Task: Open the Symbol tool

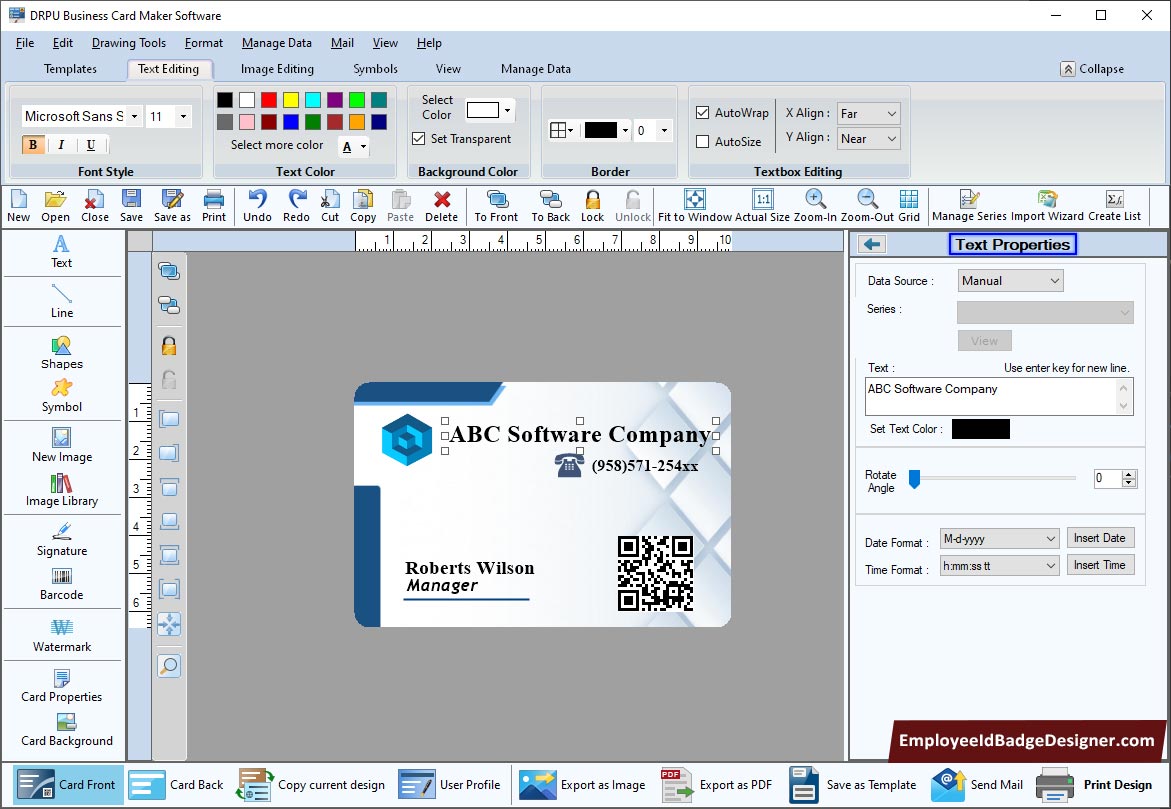Action: [x=61, y=396]
